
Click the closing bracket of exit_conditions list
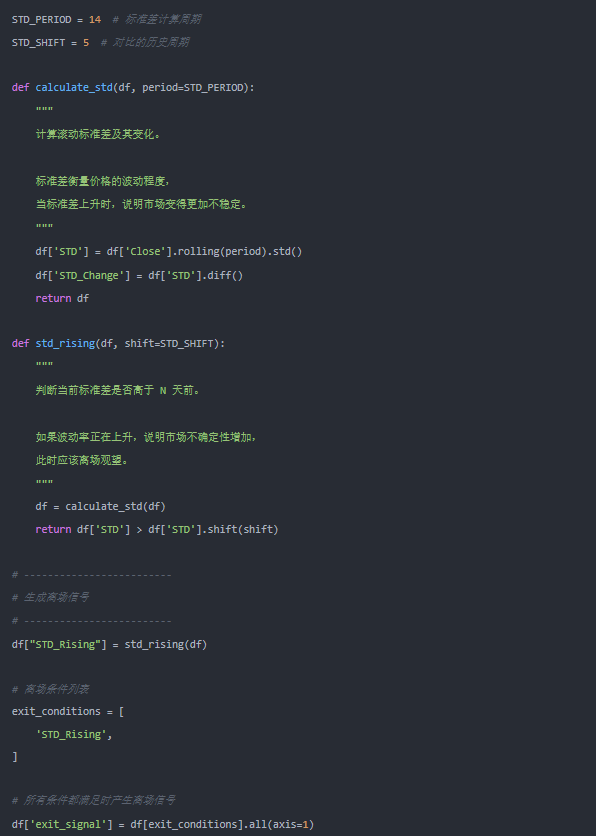15,757
